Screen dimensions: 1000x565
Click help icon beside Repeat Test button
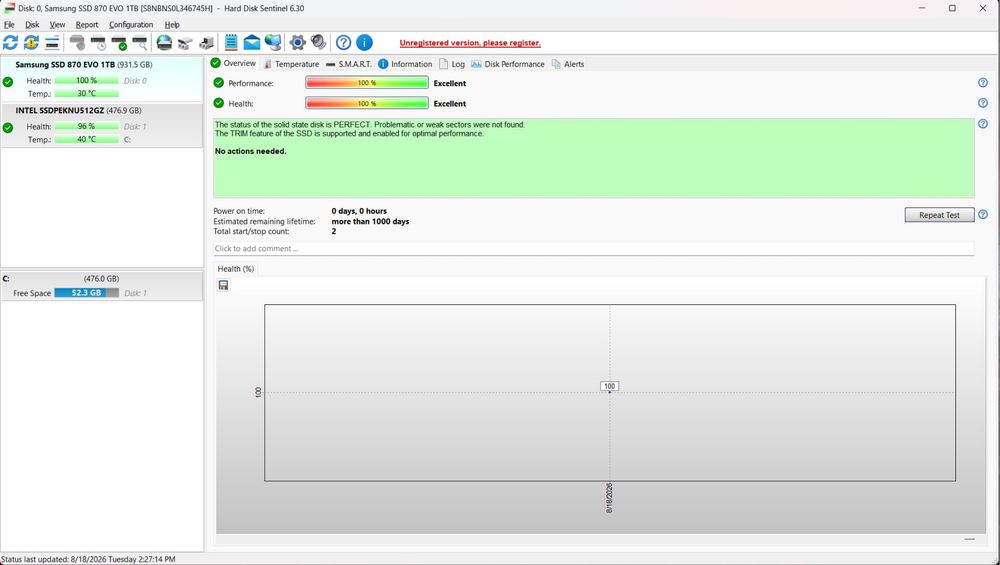(983, 215)
